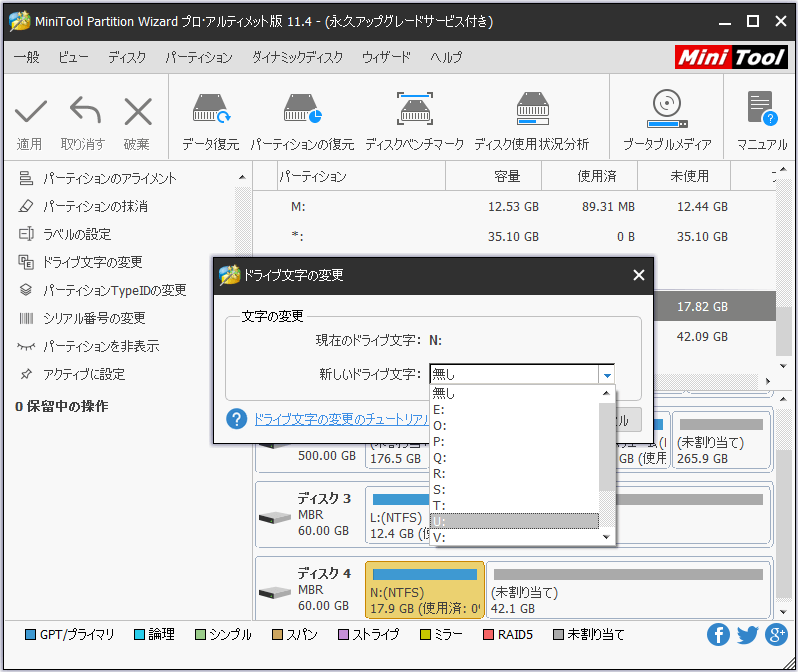The width and height of the screenshot is (798, 672).
Task: Click the ミラー legend color swatch
Action: pyautogui.click(x=425, y=635)
